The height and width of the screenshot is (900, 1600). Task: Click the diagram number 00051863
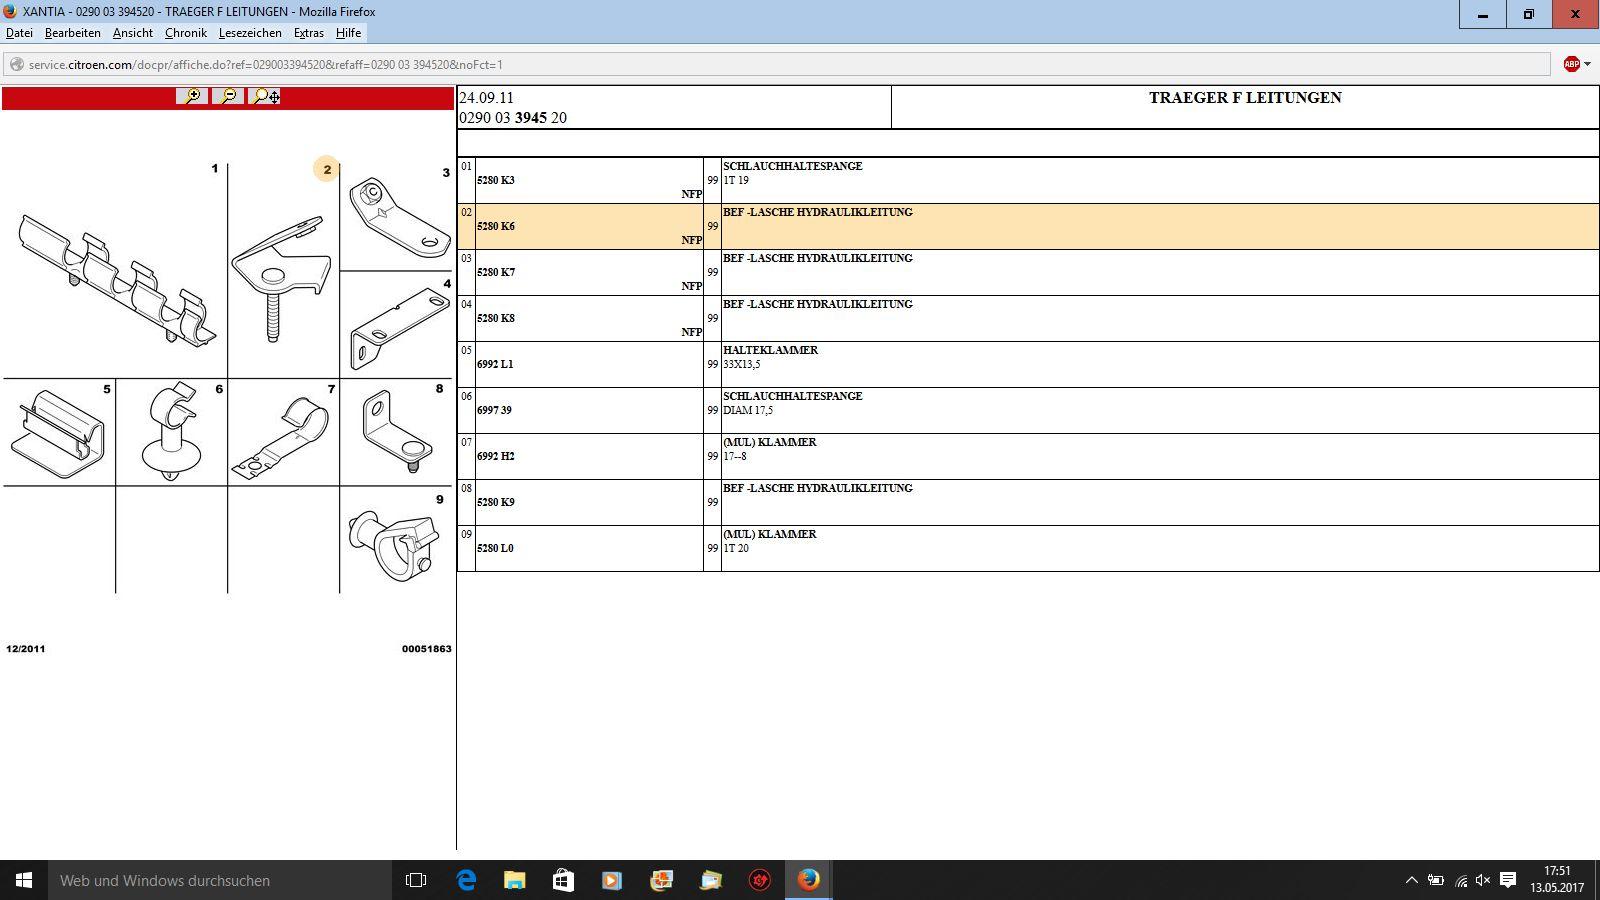pos(427,649)
